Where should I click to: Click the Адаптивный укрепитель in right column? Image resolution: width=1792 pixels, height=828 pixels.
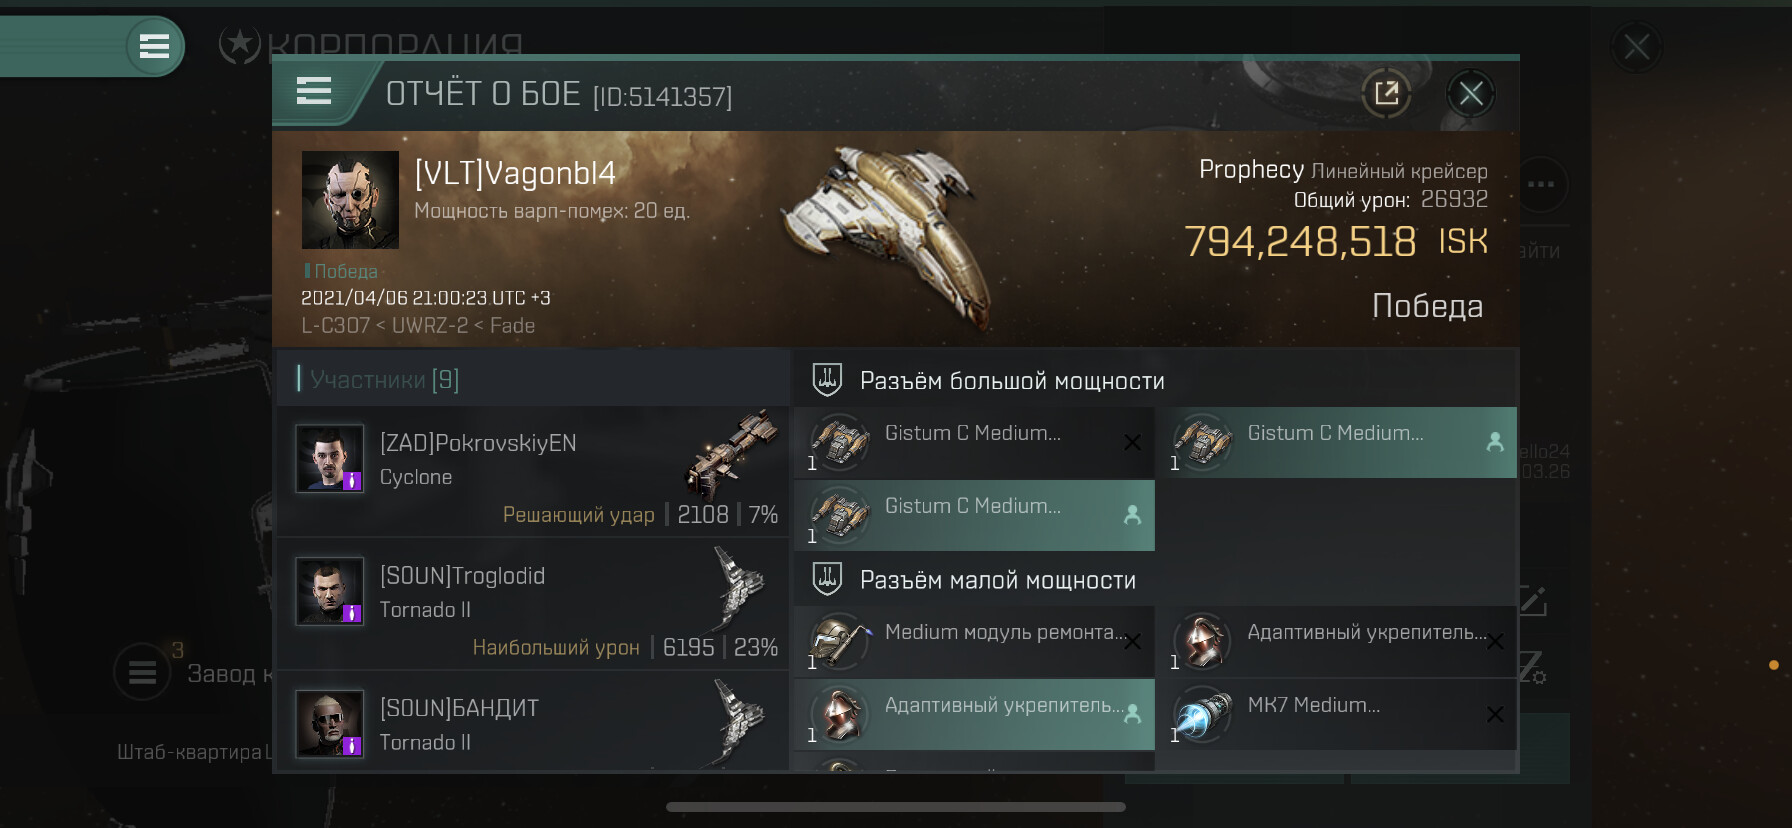1337,641
